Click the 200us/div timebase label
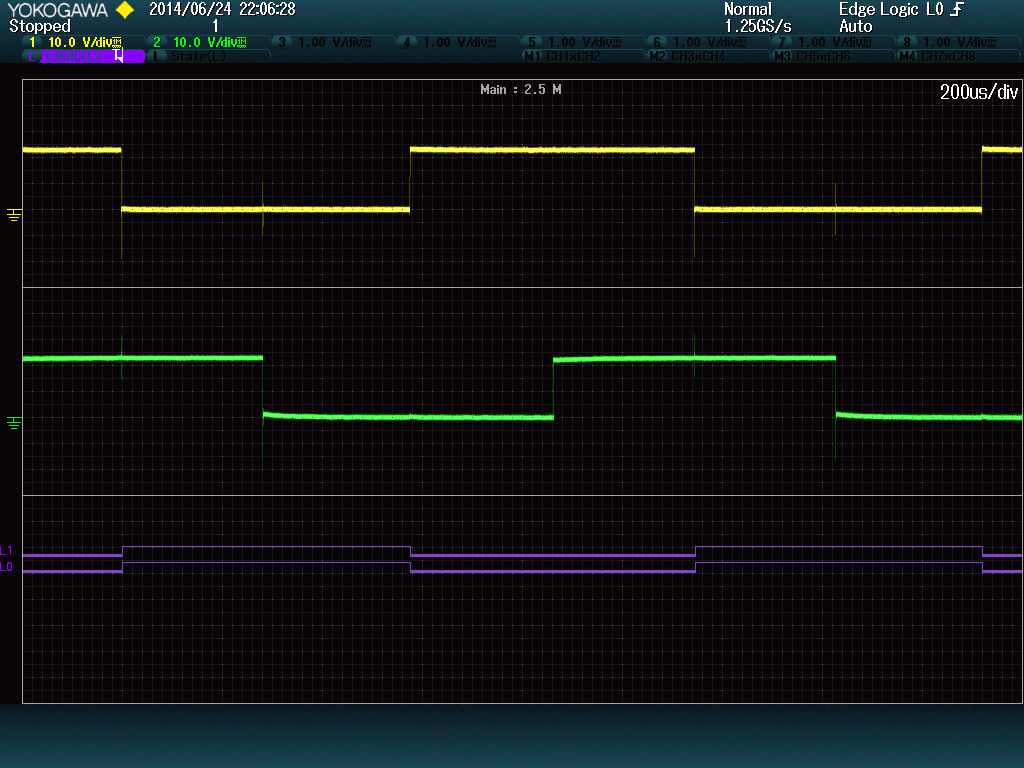 (978, 92)
